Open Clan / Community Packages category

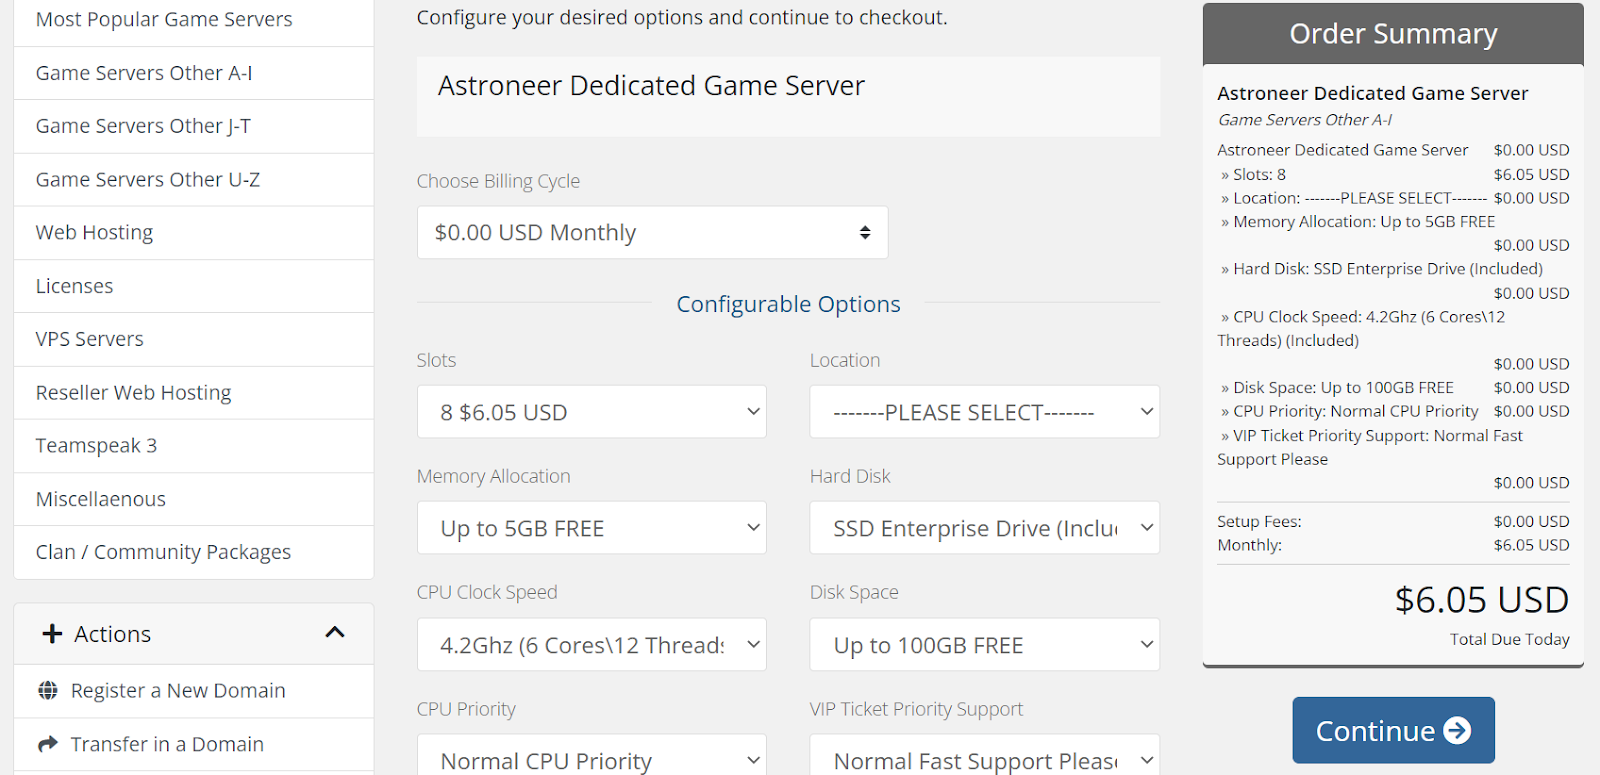pos(194,552)
